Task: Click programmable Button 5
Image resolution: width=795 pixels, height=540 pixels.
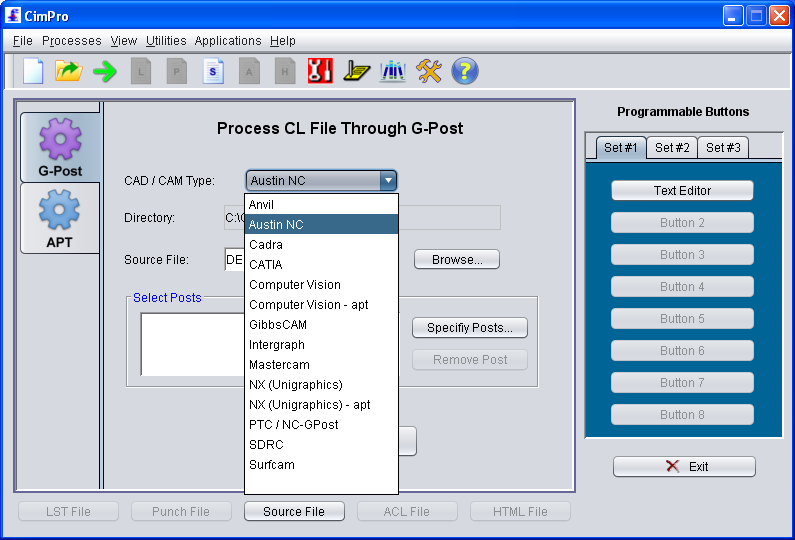Action: tap(682, 318)
